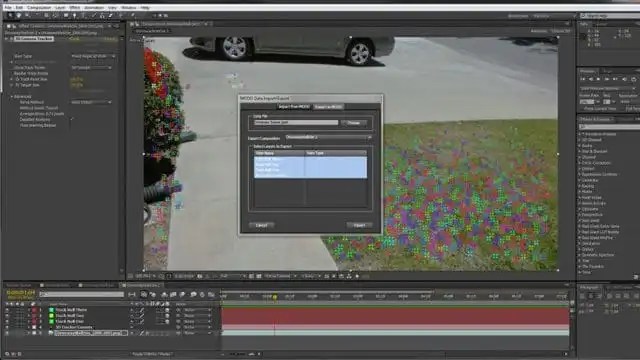Screen dimensions: 640x360
Task: Toggle Detailed Analysis checkbox
Action: click(x=72, y=120)
